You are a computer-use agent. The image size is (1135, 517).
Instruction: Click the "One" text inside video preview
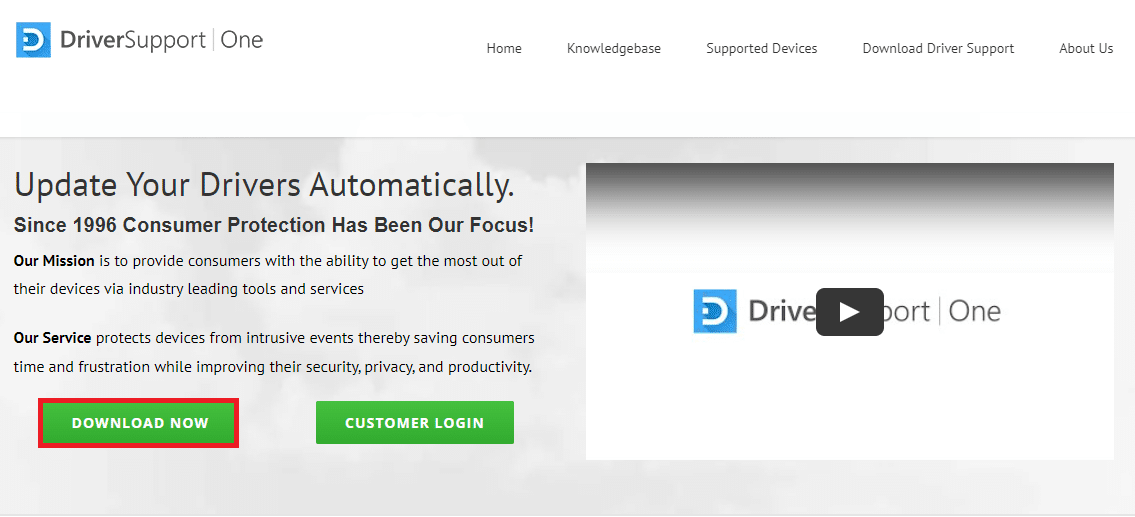pyautogui.click(x=974, y=311)
